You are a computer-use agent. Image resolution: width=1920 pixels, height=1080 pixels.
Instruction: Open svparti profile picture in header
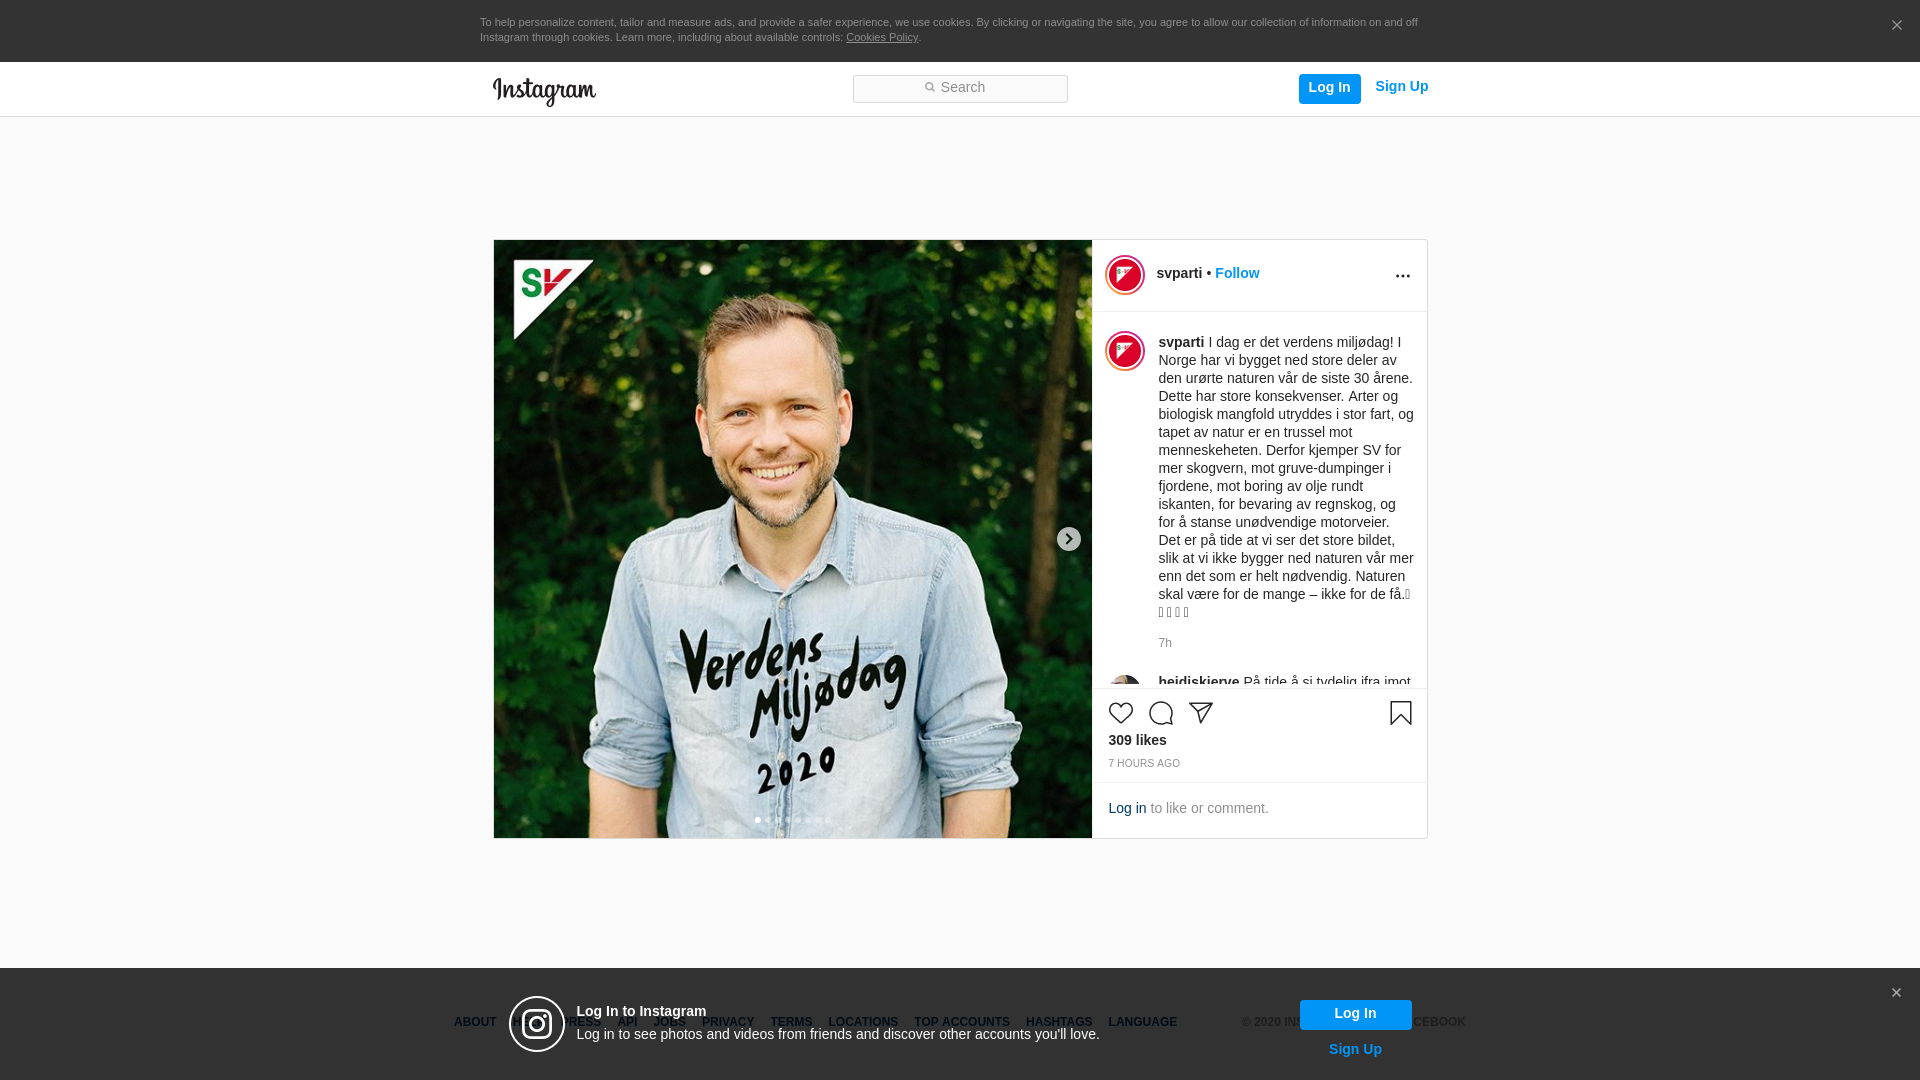pos(1125,275)
